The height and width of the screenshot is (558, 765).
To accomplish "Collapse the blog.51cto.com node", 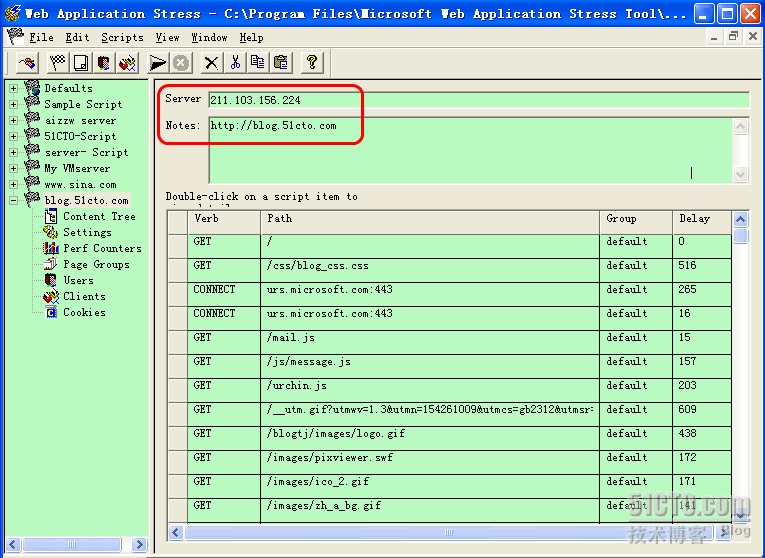I will click(13, 200).
